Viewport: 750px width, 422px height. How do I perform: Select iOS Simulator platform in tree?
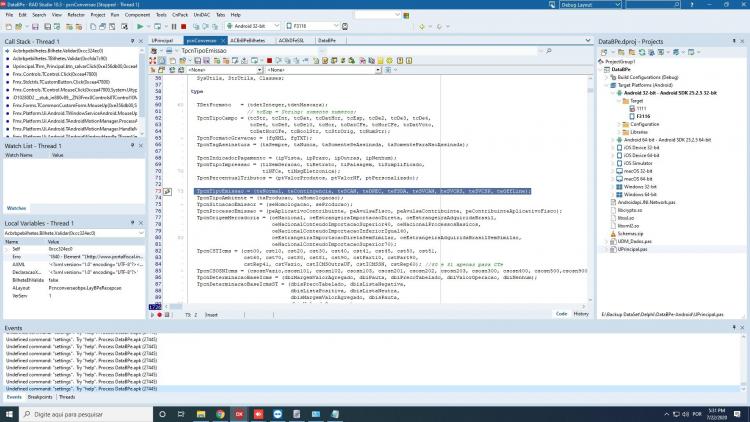638,163
